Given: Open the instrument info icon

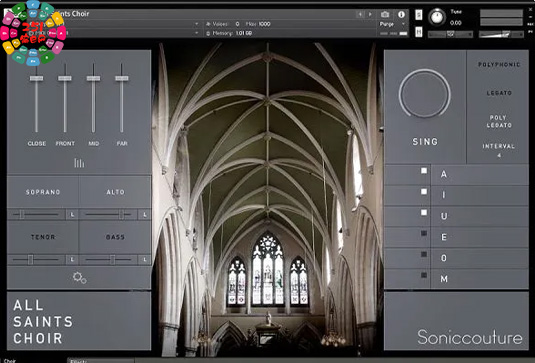Looking at the screenshot, I should [x=401, y=14].
